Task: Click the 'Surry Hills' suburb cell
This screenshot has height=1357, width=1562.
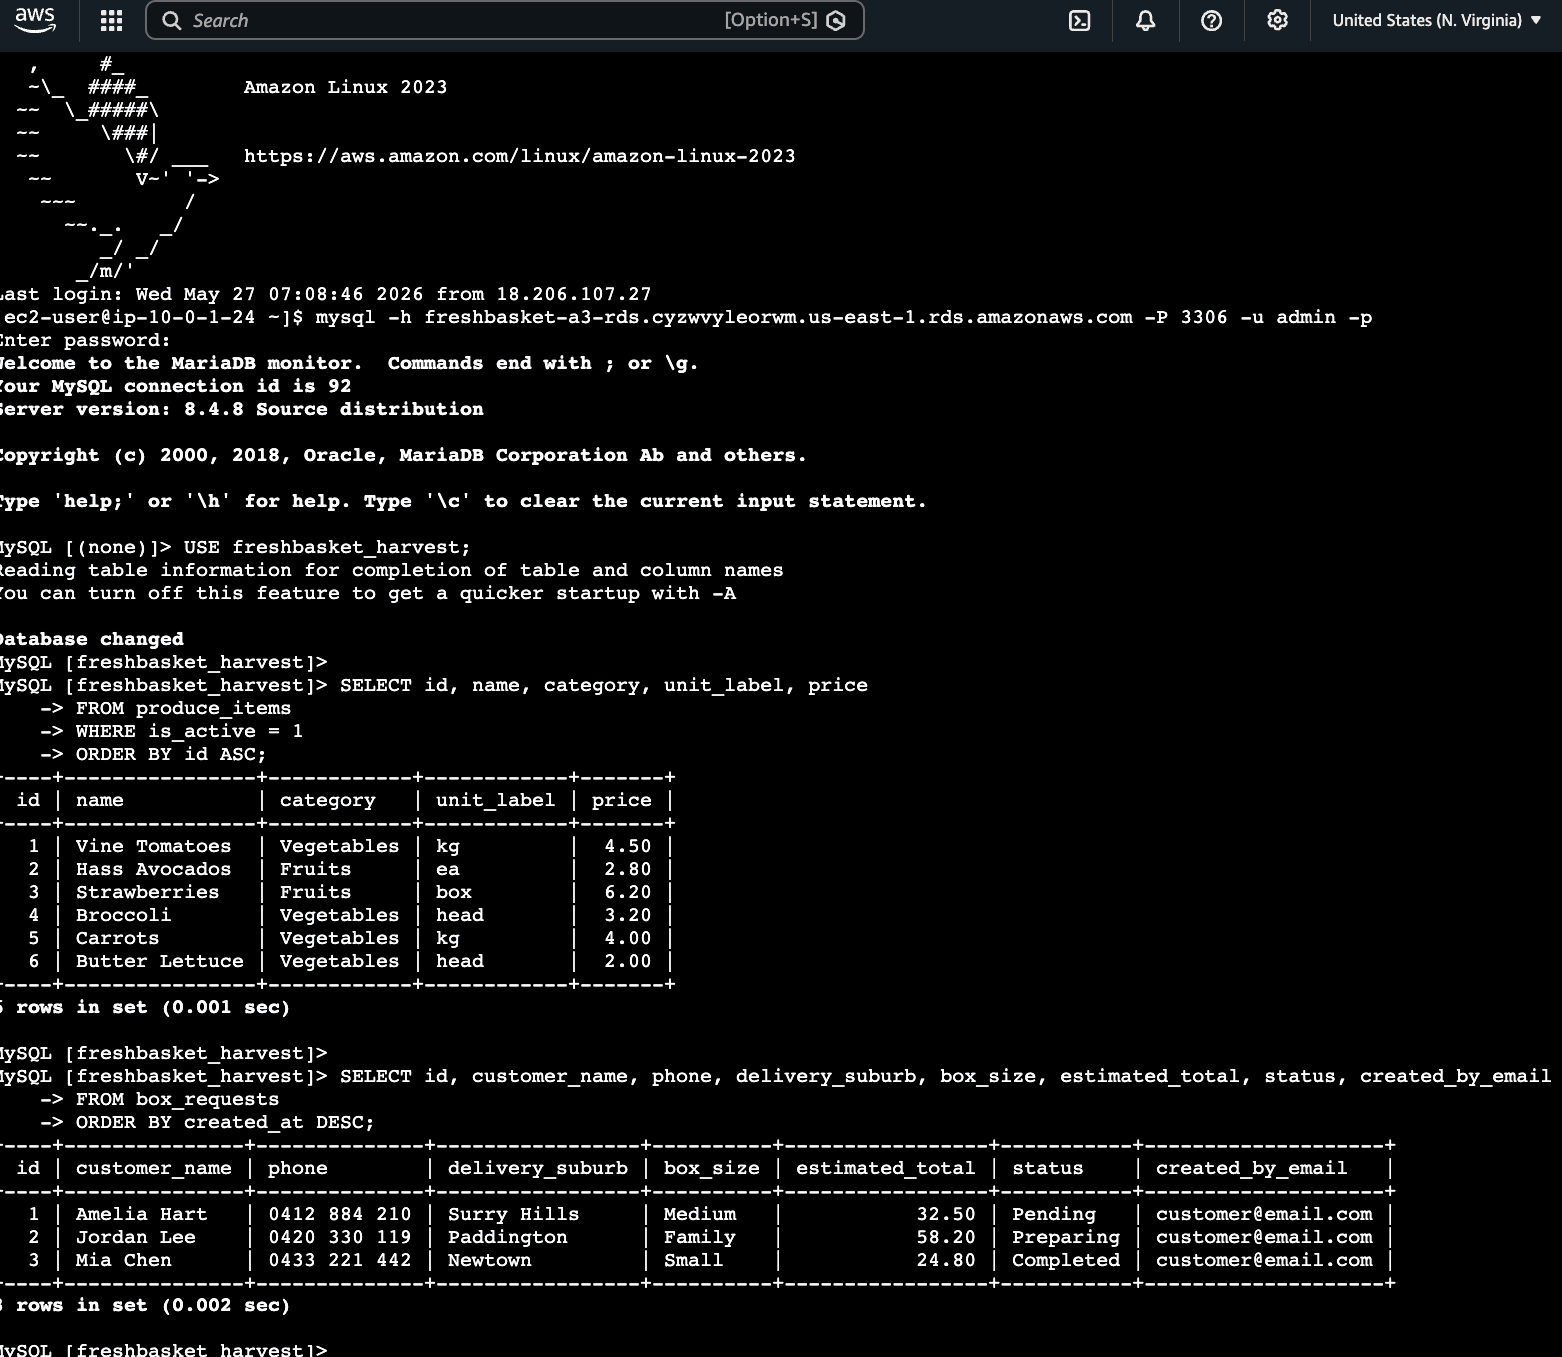Action: [x=513, y=1214]
